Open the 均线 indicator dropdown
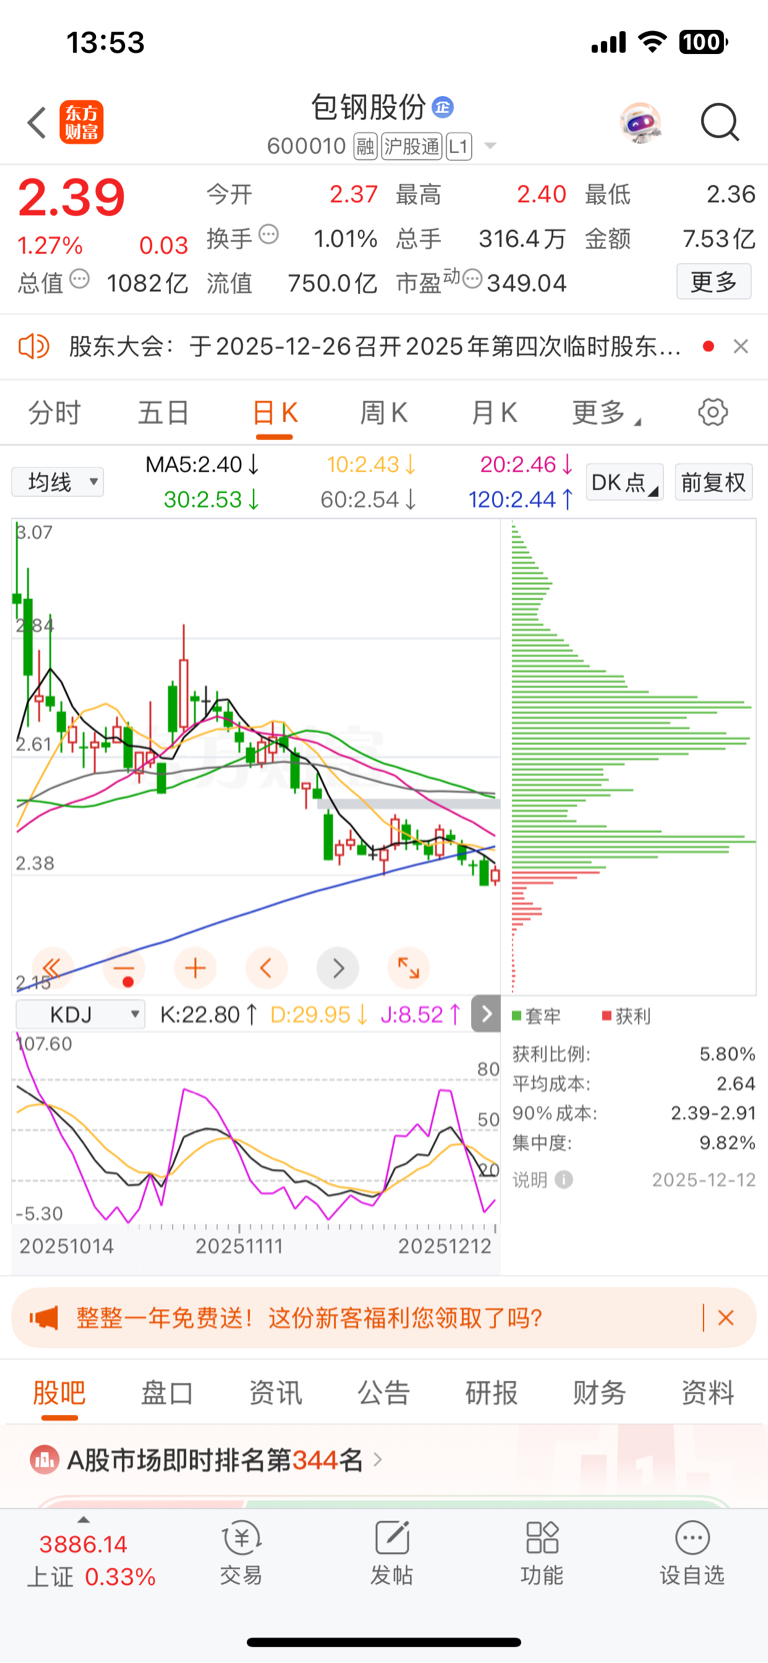 (x=58, y=482)
